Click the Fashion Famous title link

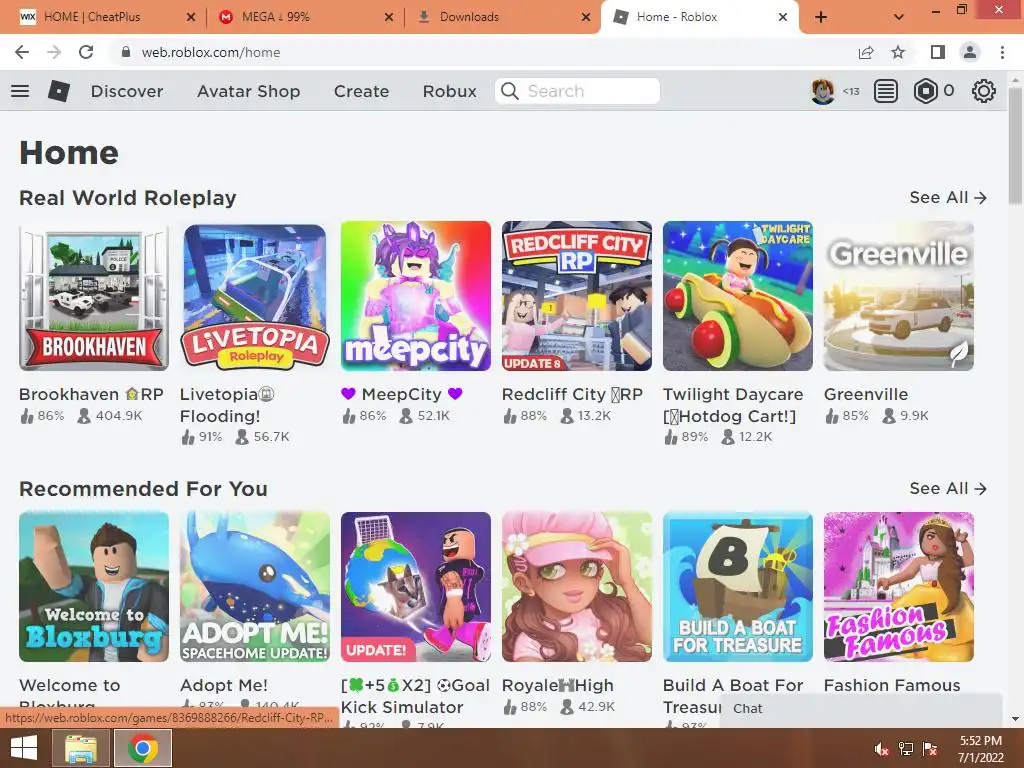pyautogui.click(x=892, y=685)
